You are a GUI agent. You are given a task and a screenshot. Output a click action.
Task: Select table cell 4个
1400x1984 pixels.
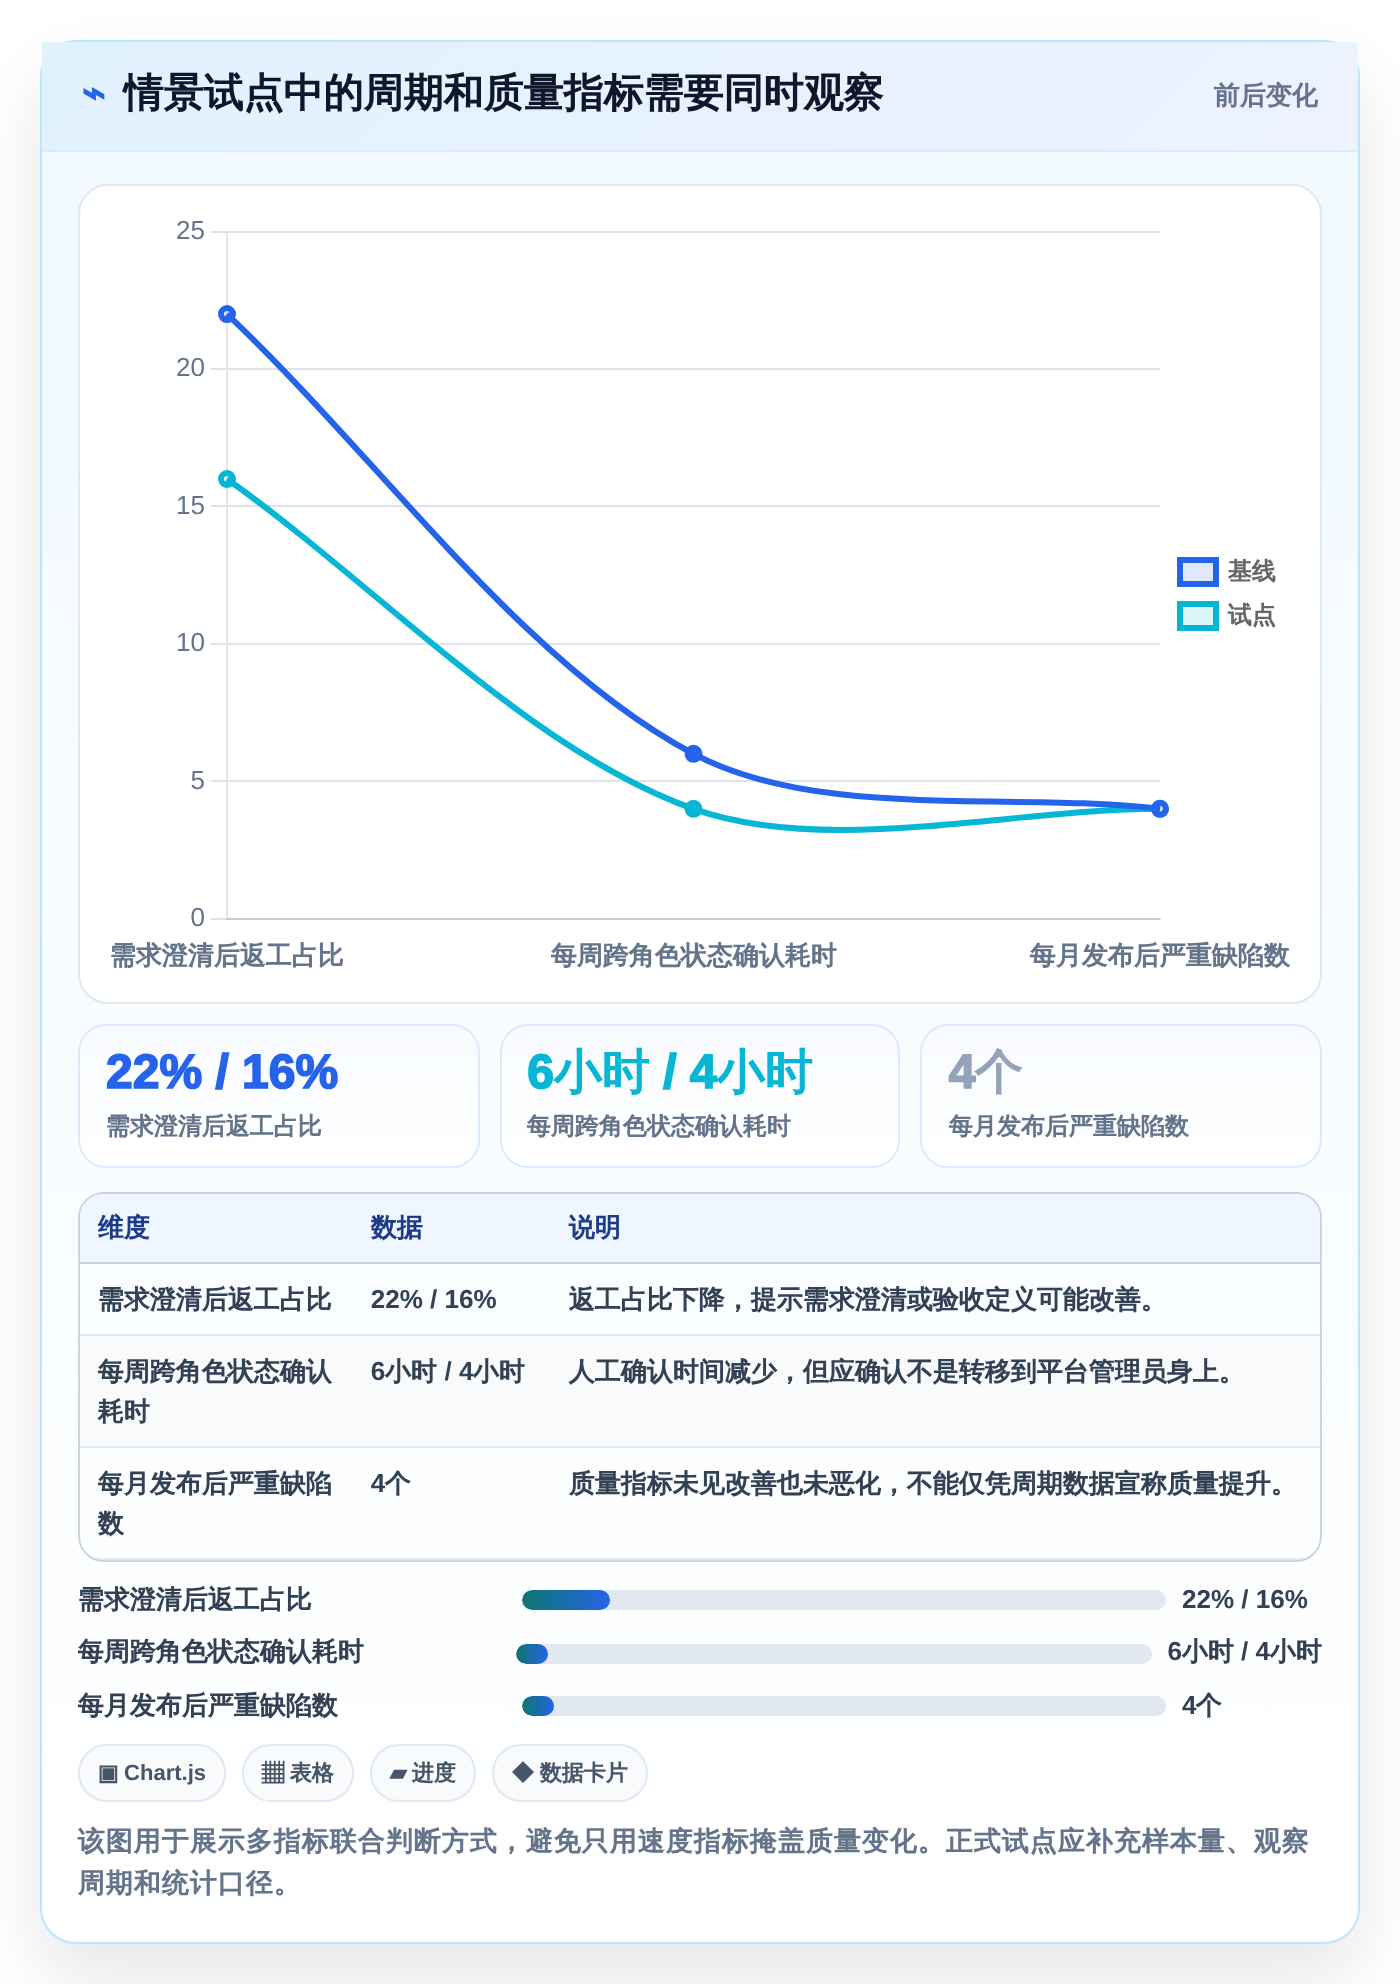tap(391, 1484)
